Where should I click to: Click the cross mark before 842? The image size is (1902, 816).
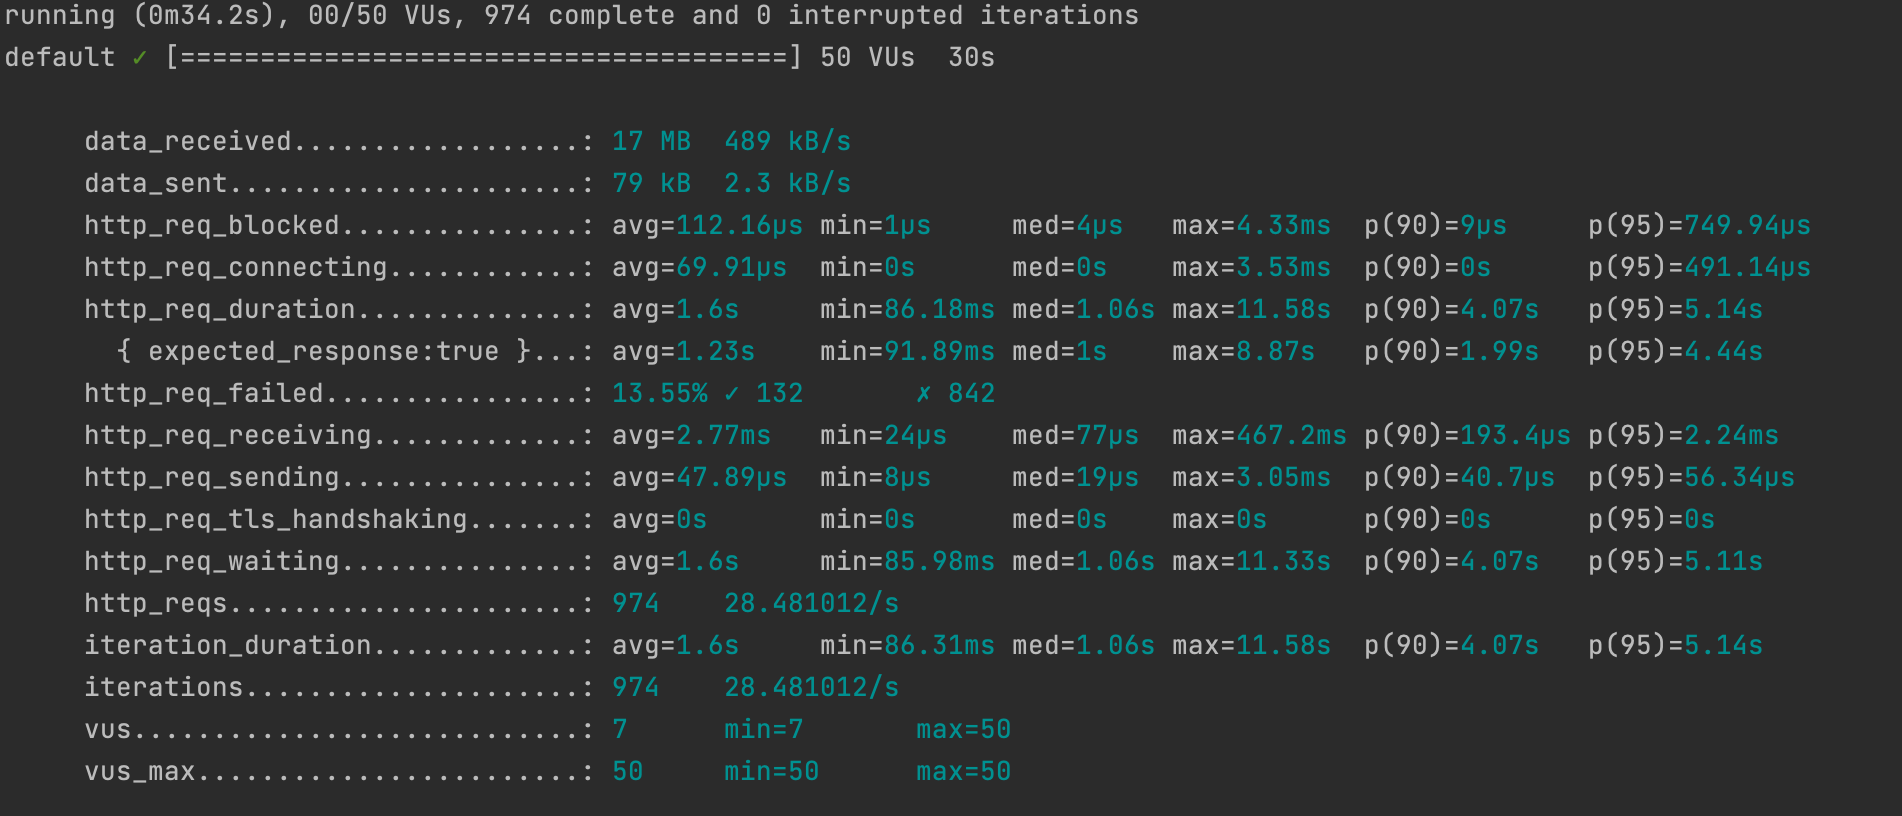924,394
